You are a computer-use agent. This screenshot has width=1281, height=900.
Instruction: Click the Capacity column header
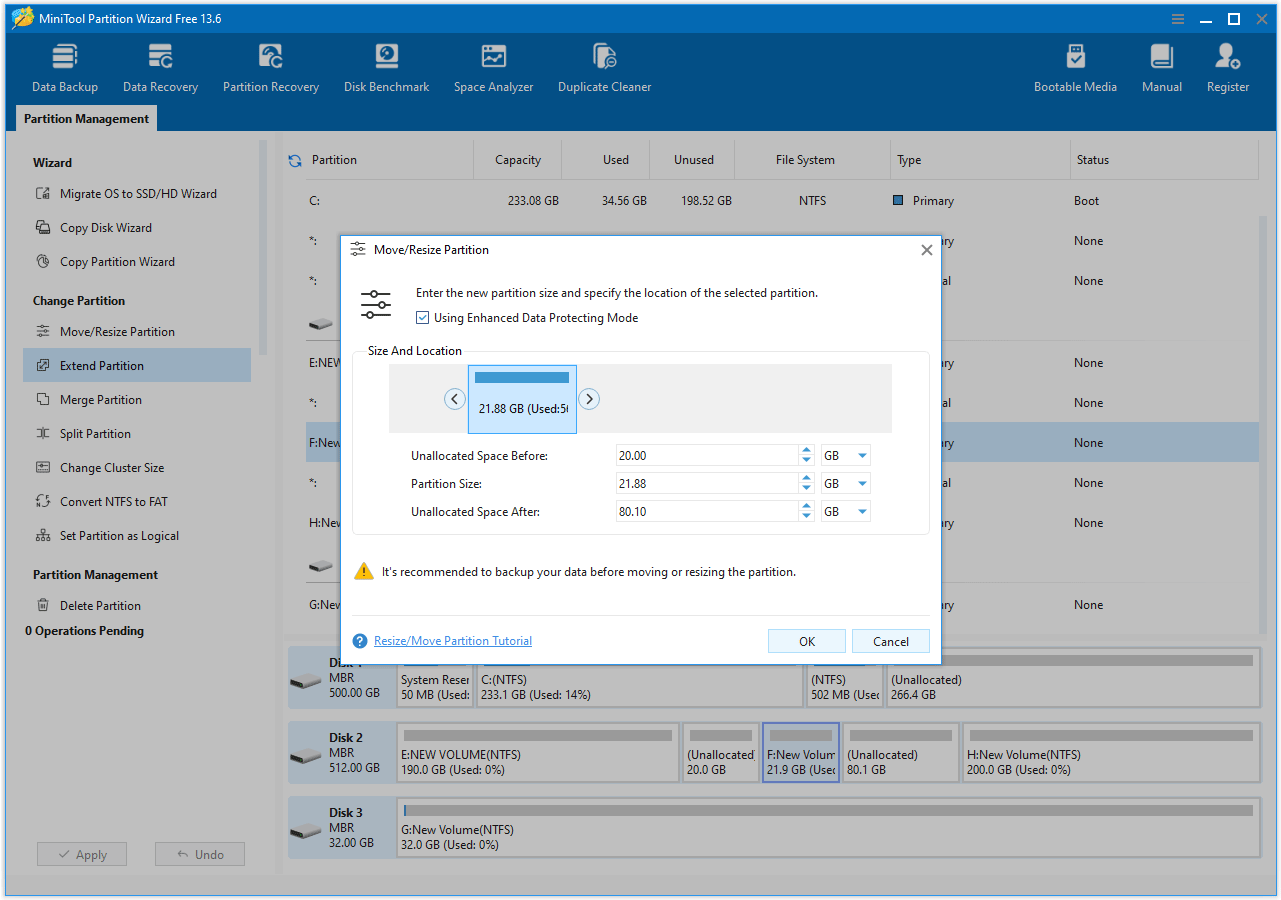coord(518,160)
